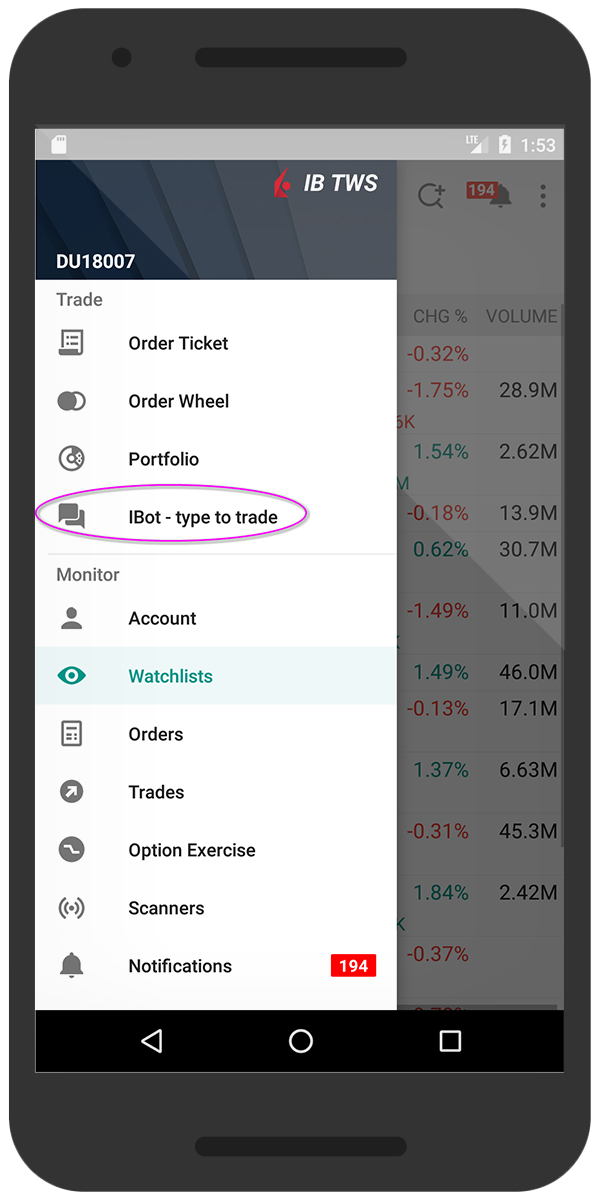This screenshot has width=600, height=1202.
Task: Select the Scanners broadcast icon
Action: pyautogui.click(x=71, y=907)
